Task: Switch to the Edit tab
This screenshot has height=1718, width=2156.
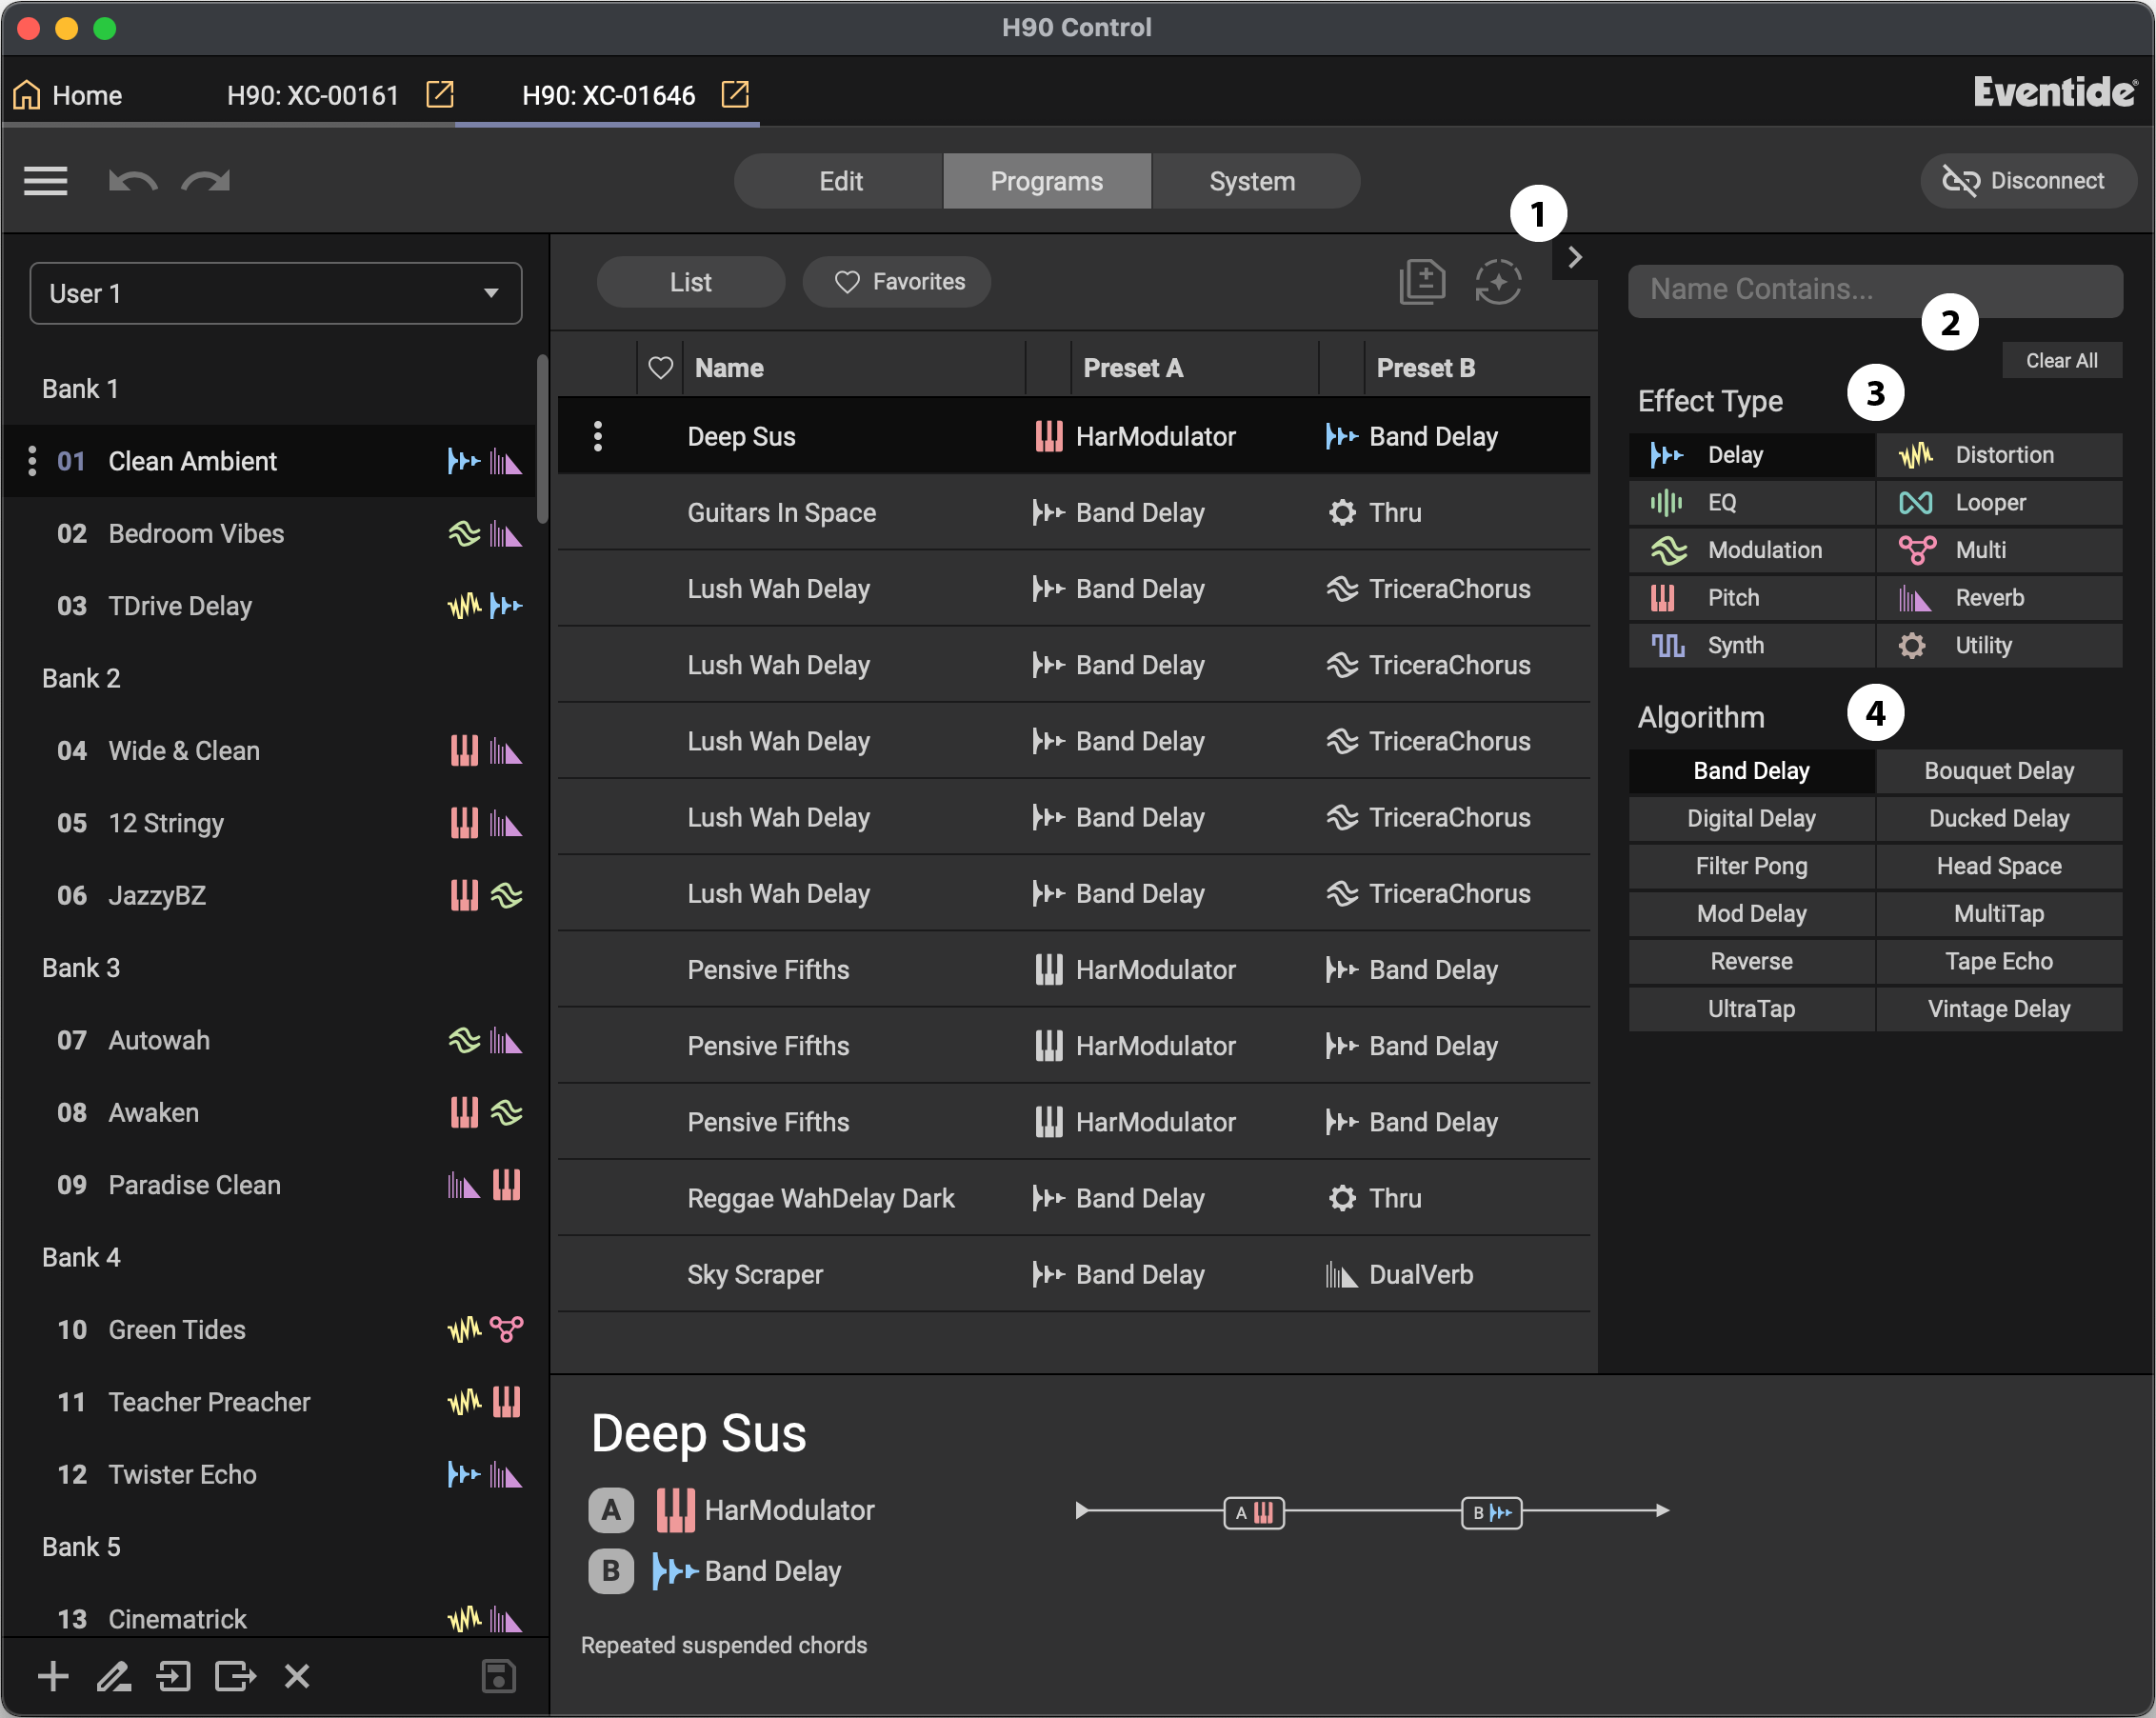Action: coord(839,181)
